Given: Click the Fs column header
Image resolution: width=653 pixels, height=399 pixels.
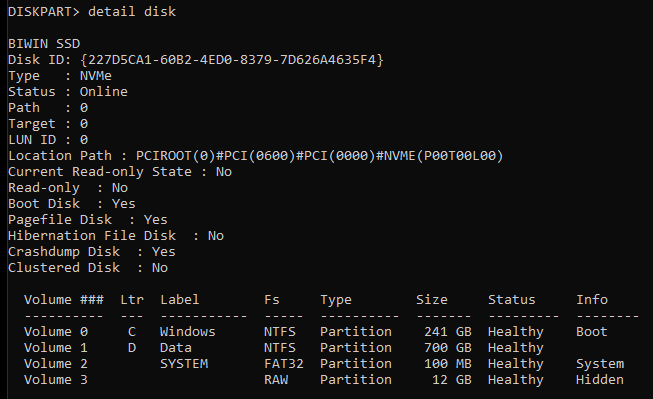Looking at the screenshot, I should click(x=272, y=300).
